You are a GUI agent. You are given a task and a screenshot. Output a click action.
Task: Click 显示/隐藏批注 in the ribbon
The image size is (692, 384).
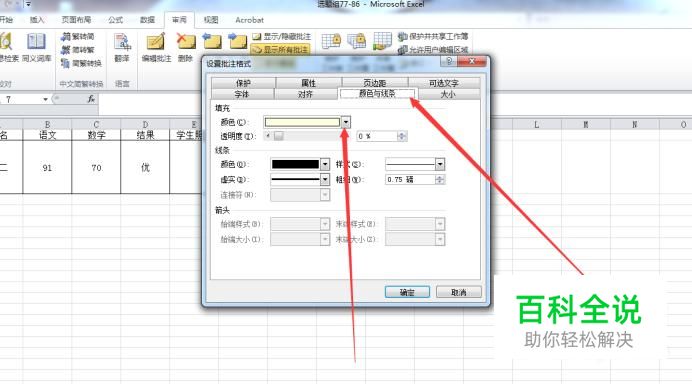coord(281,36)
